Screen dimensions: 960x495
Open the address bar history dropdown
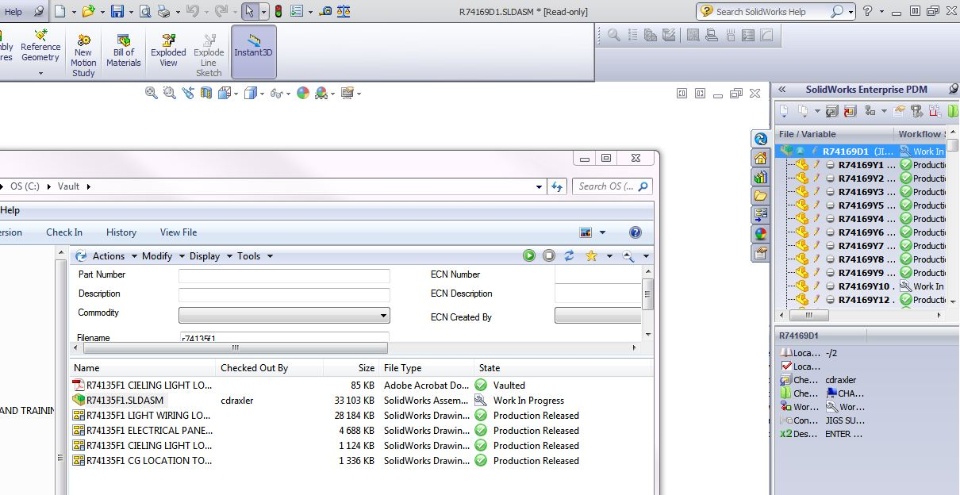click(539, 187)
